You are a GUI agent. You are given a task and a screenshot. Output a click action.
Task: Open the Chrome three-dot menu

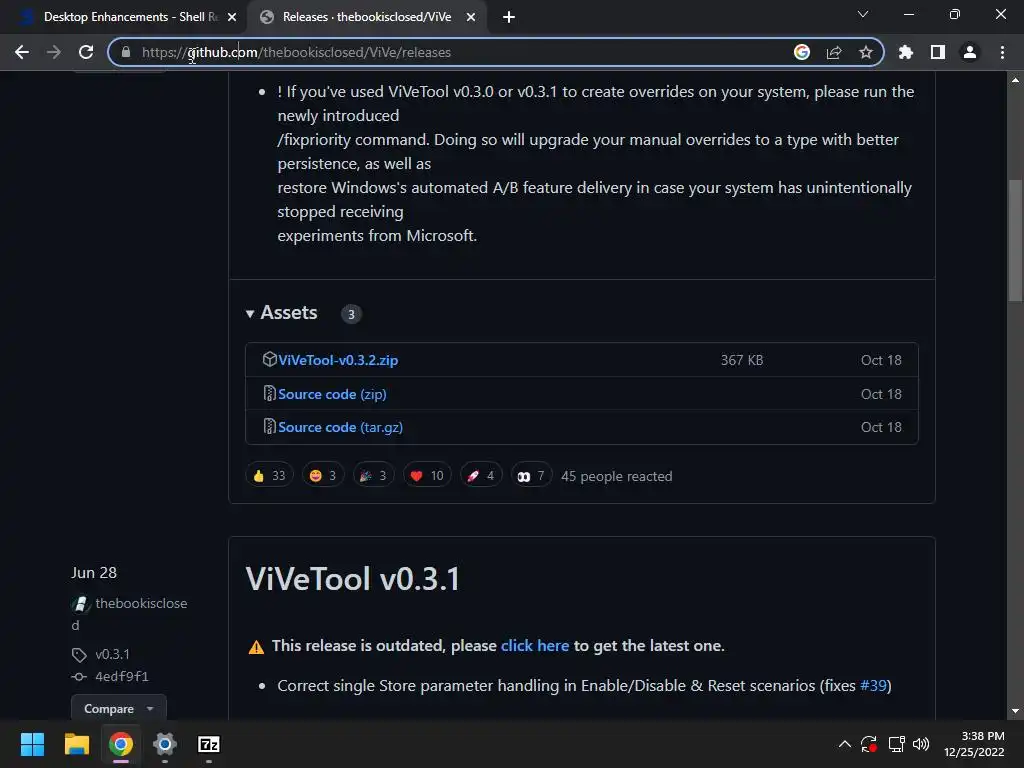(1002, 52)
